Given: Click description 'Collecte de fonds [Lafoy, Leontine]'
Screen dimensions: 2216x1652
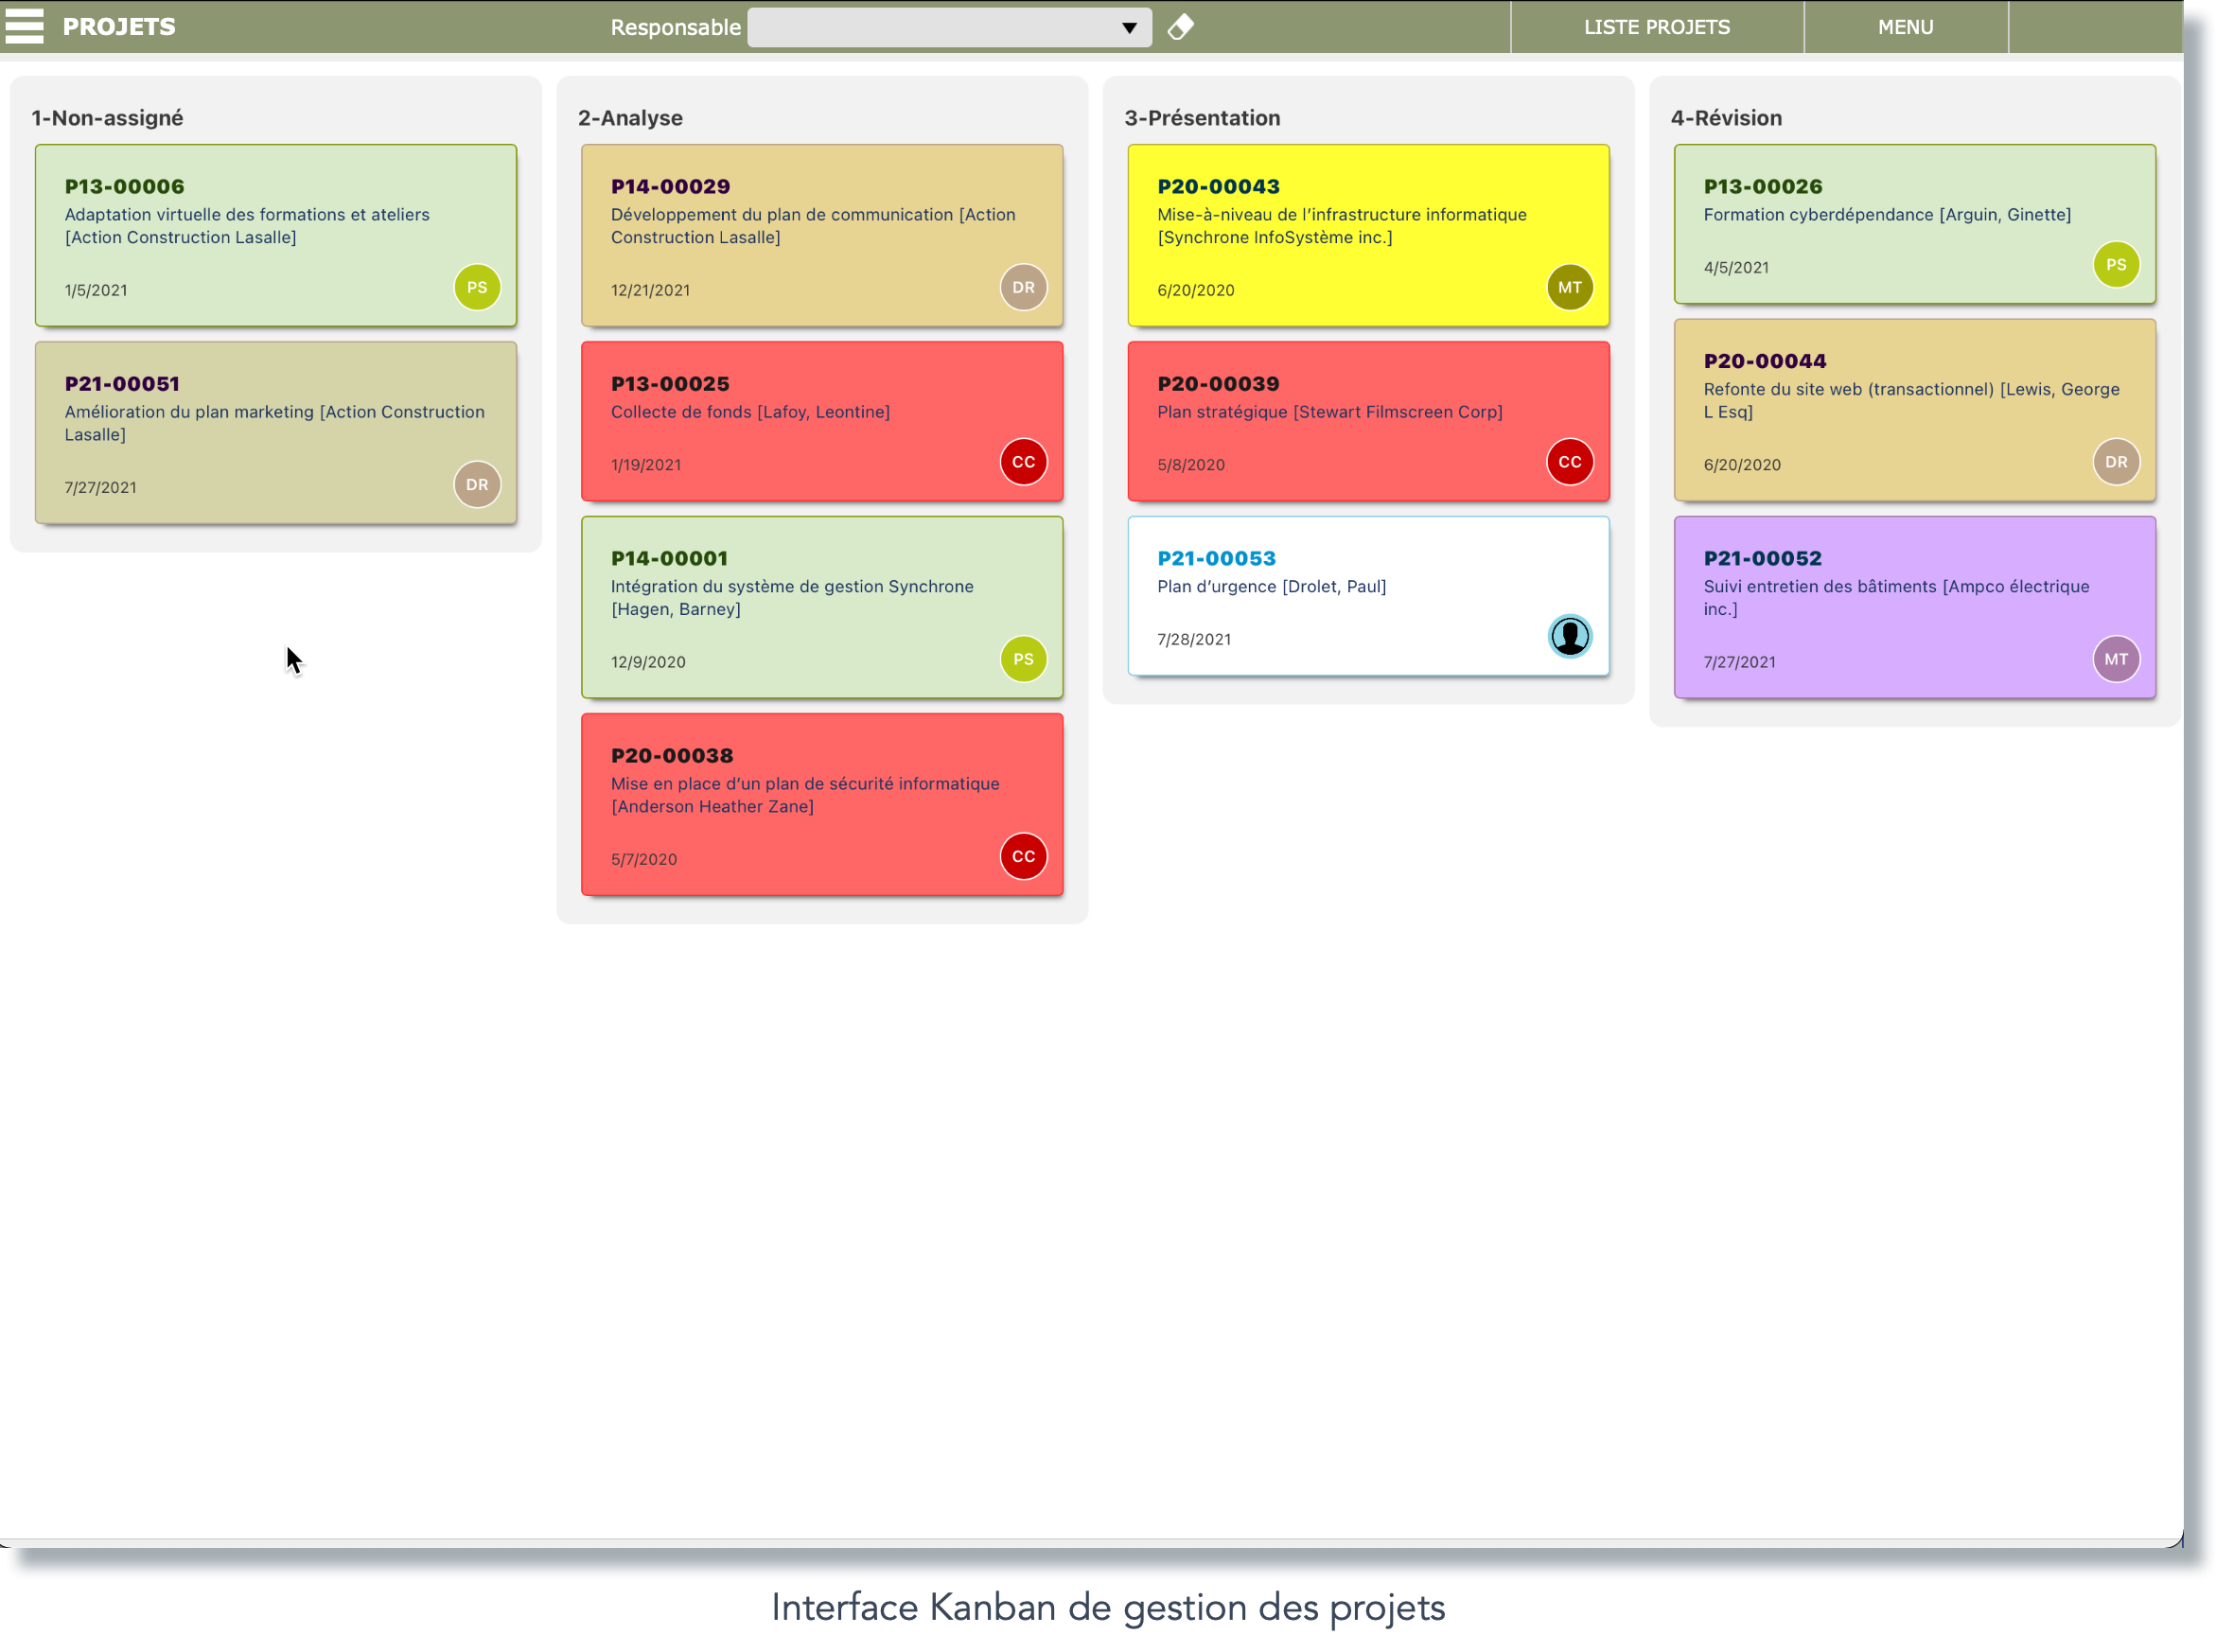Looking at the screenshot, I should (x=750, y=411).
